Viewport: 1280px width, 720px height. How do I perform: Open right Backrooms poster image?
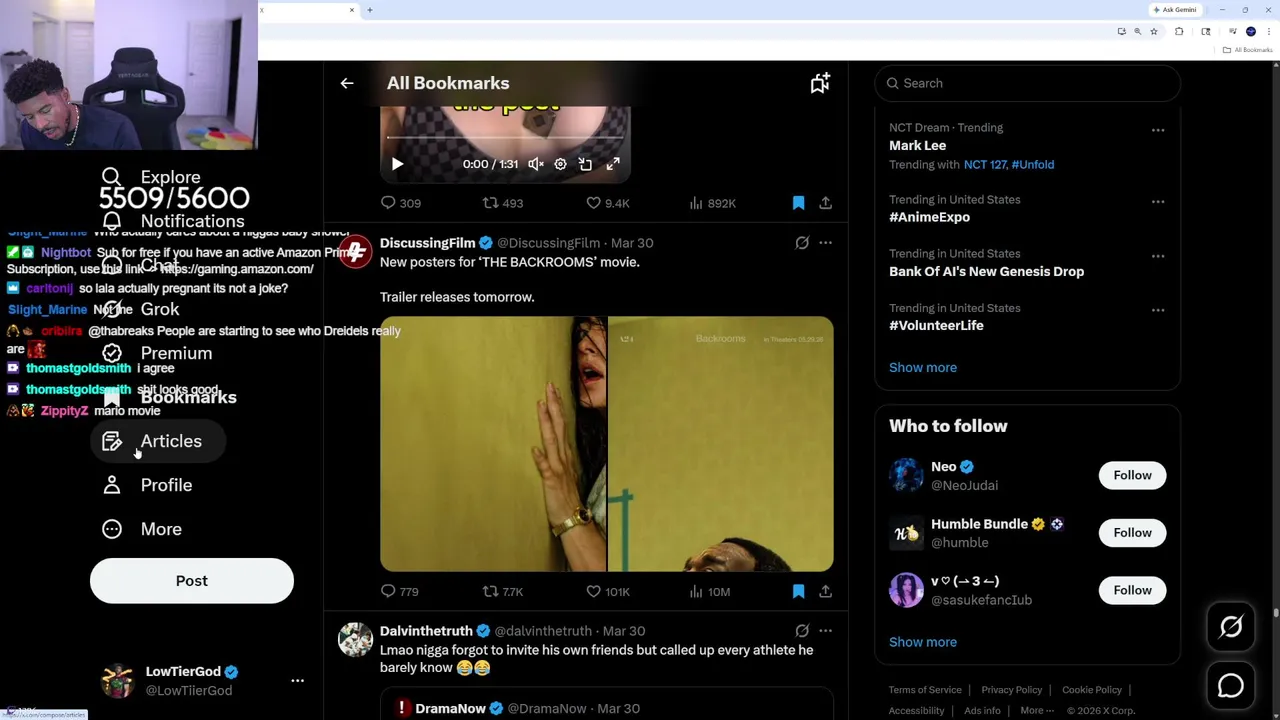(720, 444)
